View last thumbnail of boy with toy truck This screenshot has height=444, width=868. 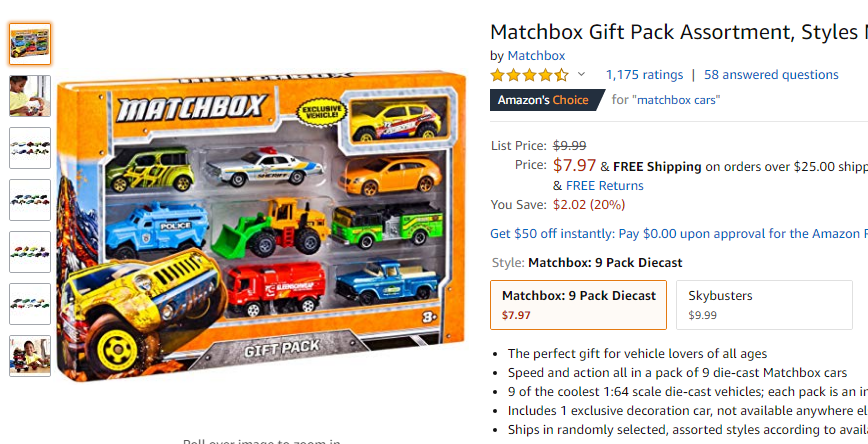coord(30,356)
